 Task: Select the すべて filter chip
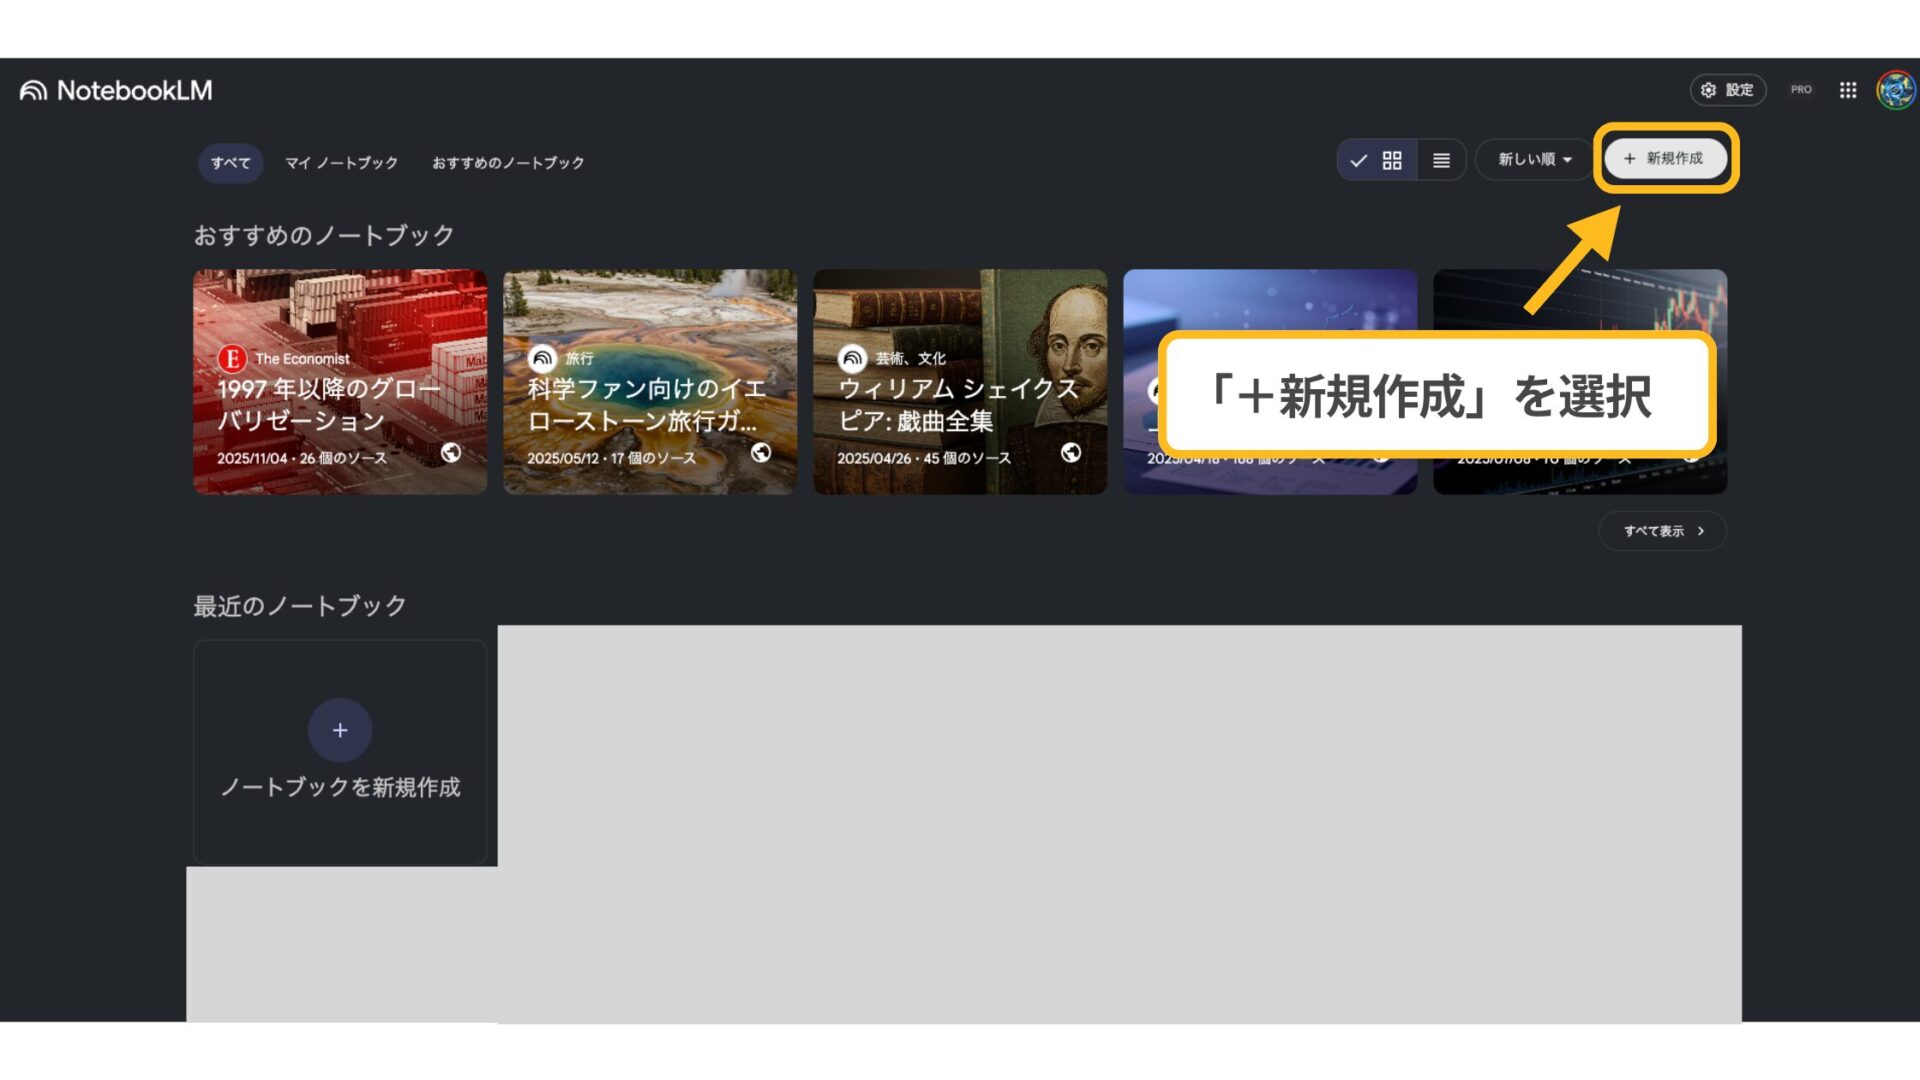(x=230, y=162)
